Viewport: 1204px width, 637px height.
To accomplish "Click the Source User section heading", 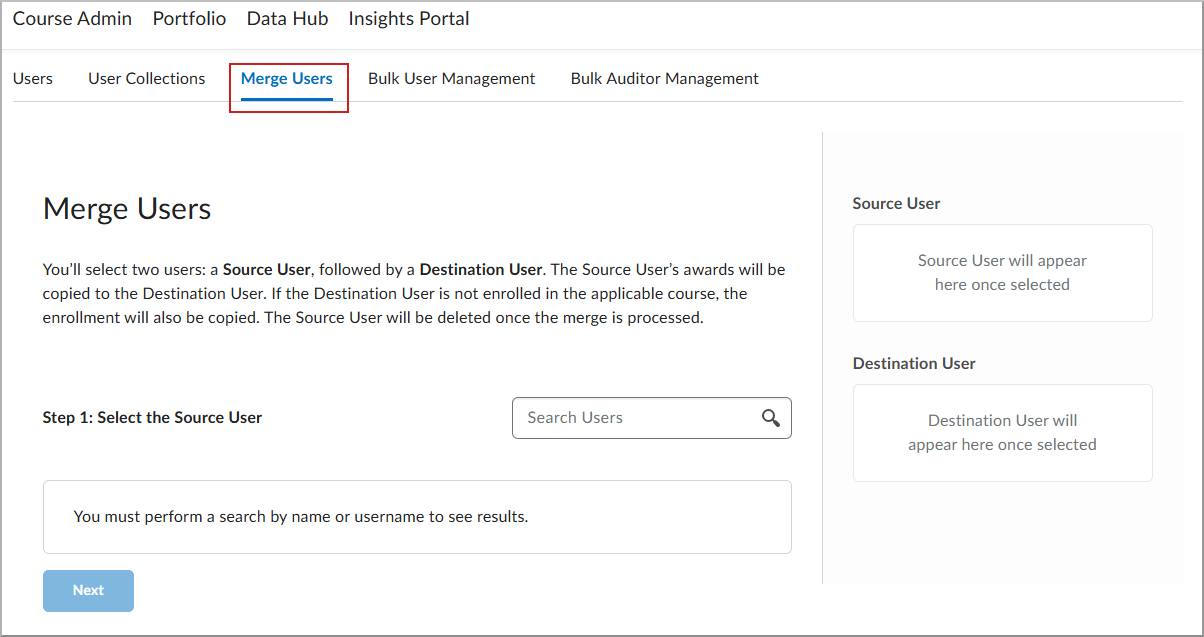I will click(x=895, y=203).
